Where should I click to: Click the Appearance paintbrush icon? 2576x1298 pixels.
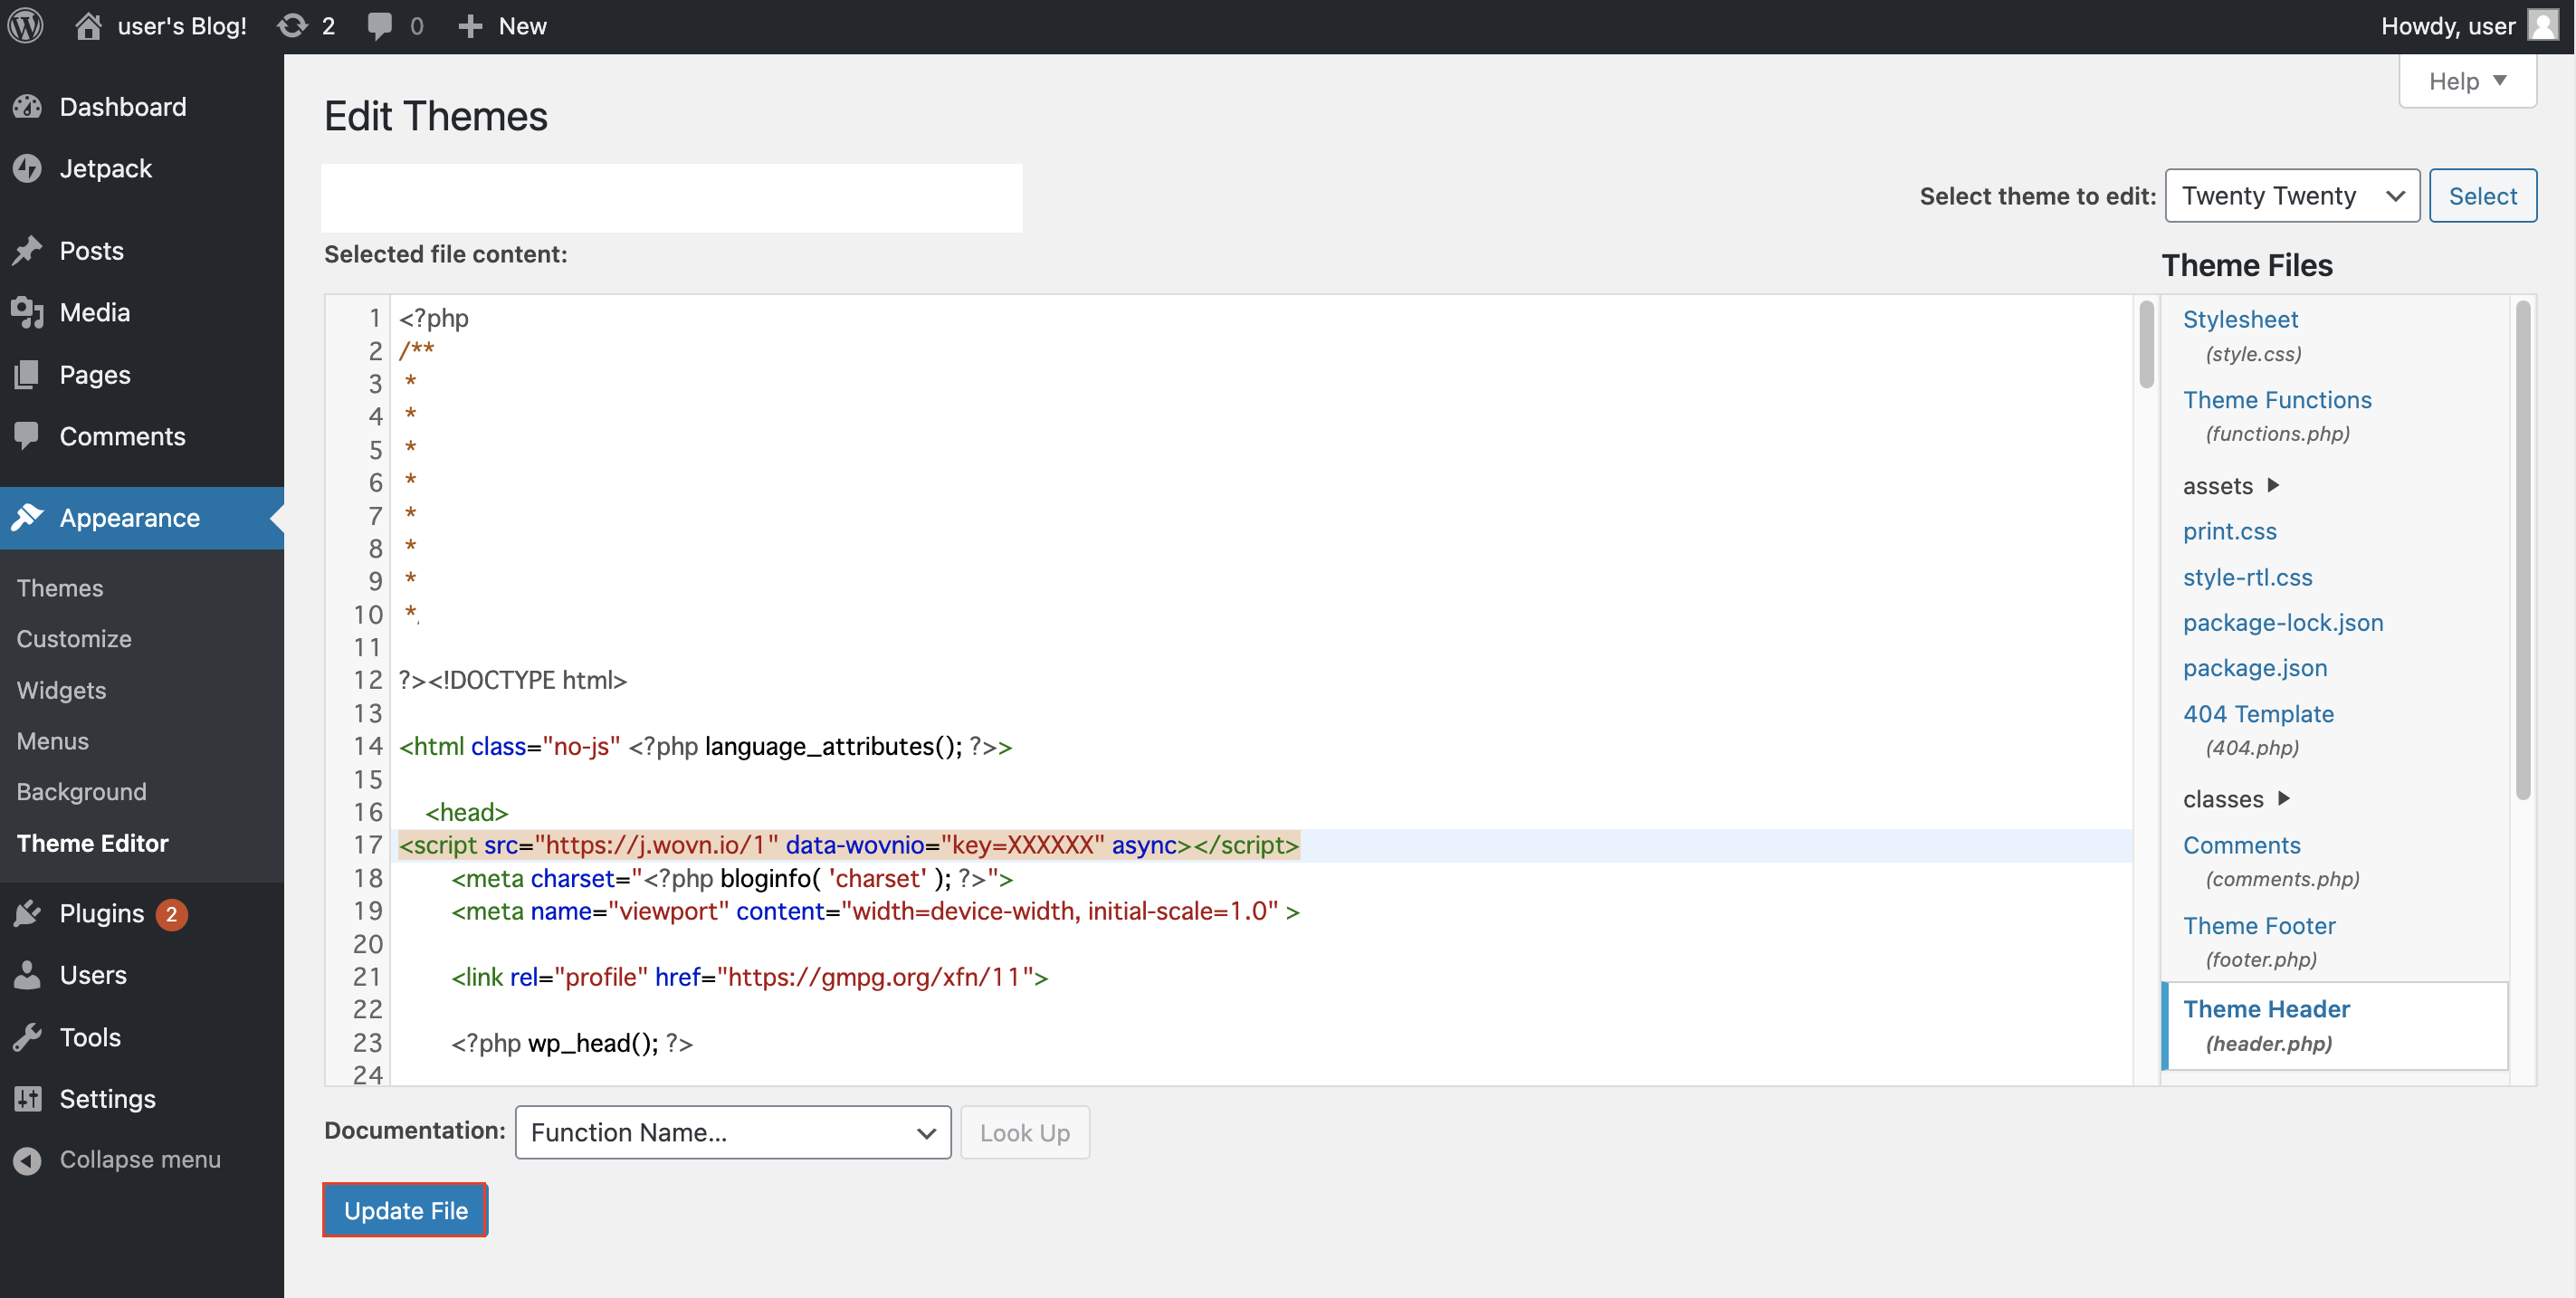(28, 518)
